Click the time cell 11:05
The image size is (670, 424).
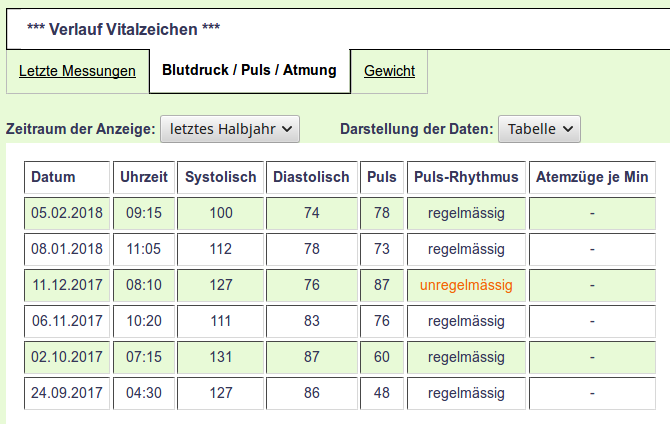coord(144,249)
